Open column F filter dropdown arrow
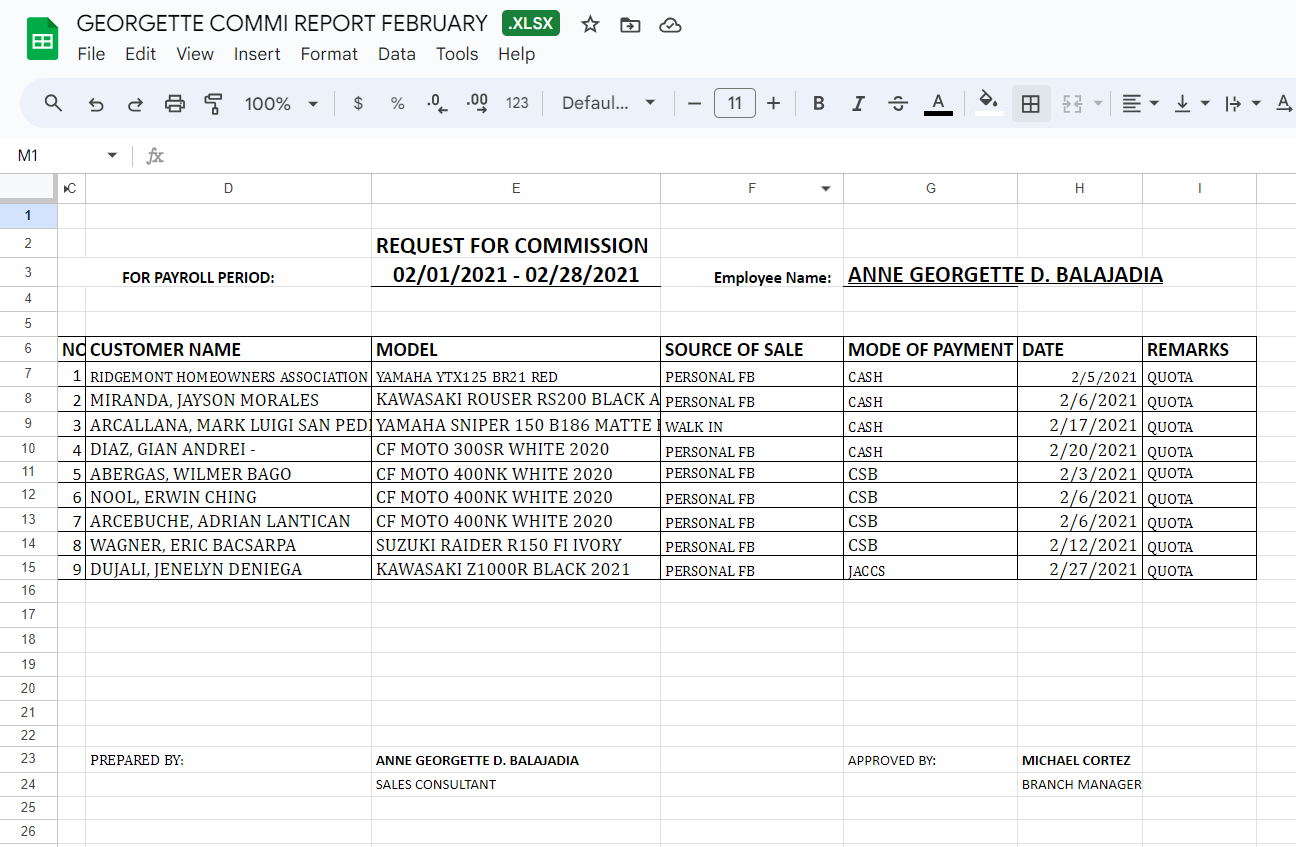Screen dimensions: 1296x847 coord(826,188)
